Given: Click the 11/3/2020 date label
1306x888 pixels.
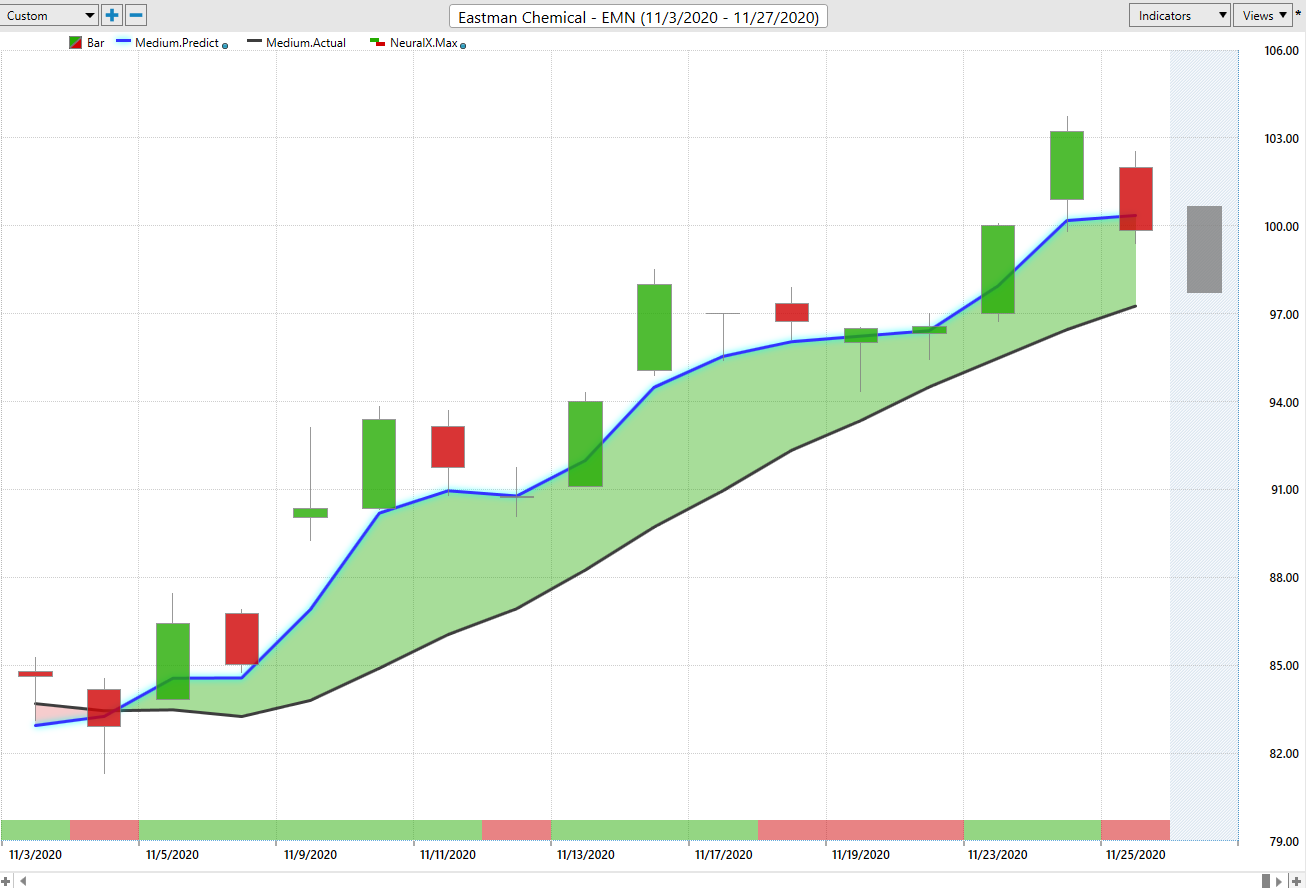Looking at the screenshot, I should coord(36,855).
